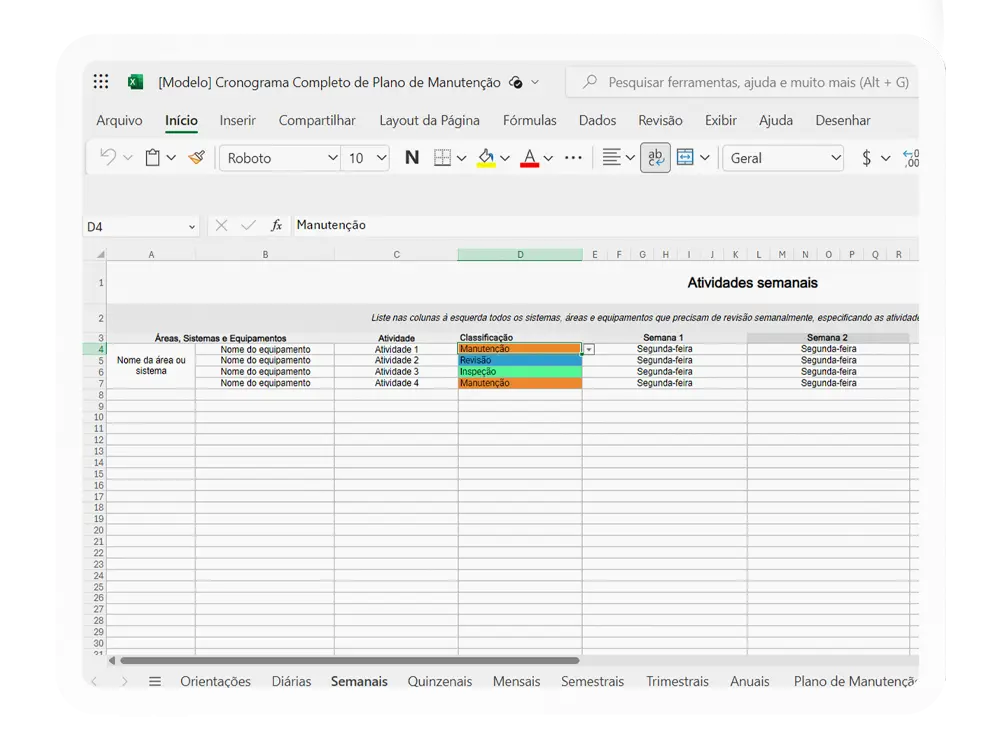Open the app launcher grid icon
This screenshot has height=750, width=1000.
(101, 82)
